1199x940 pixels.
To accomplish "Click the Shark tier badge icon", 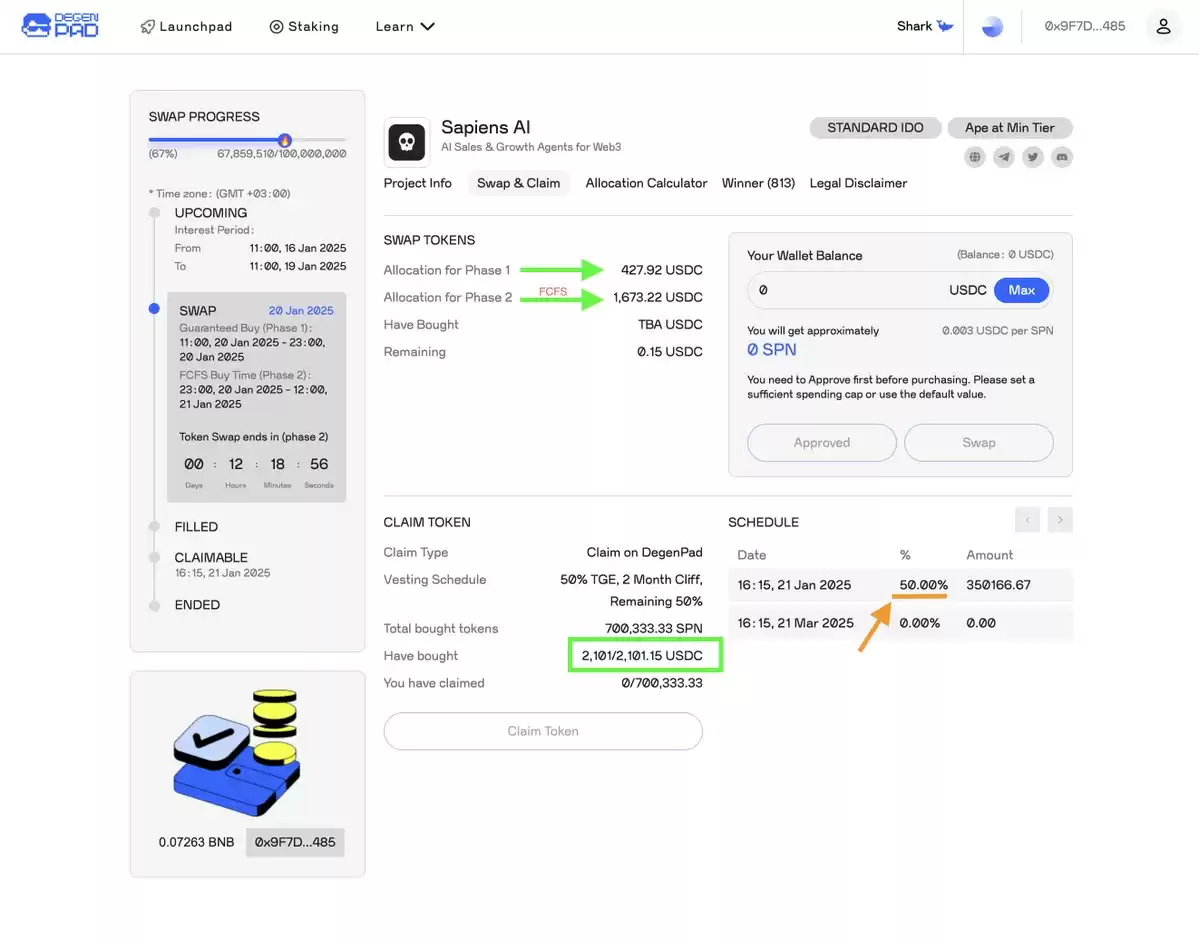I will tap(945, 26).
